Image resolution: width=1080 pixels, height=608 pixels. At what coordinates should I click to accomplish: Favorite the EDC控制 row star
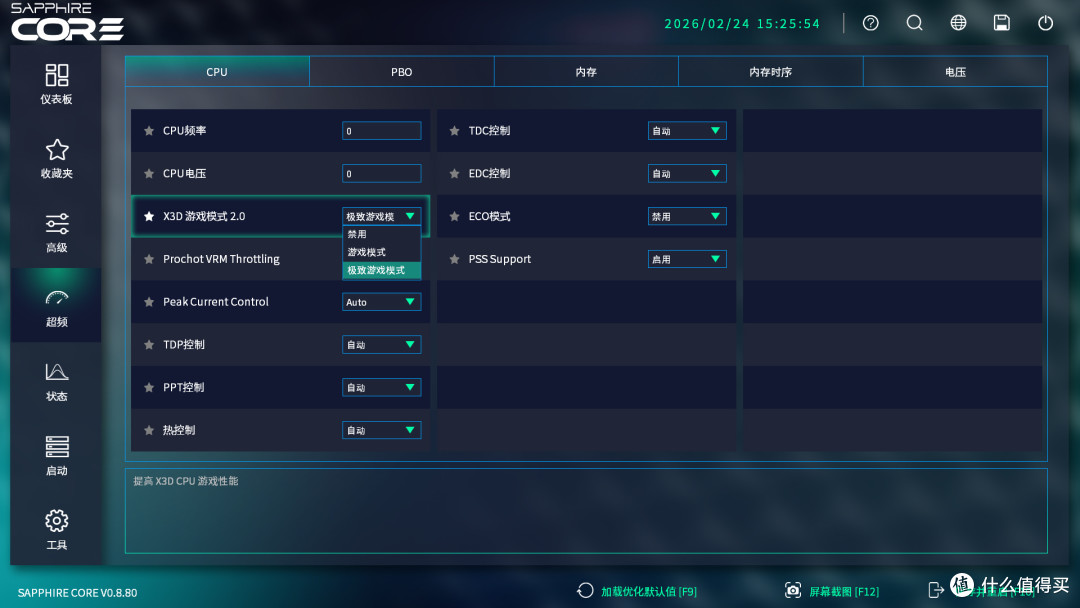[x=455, y=174]
